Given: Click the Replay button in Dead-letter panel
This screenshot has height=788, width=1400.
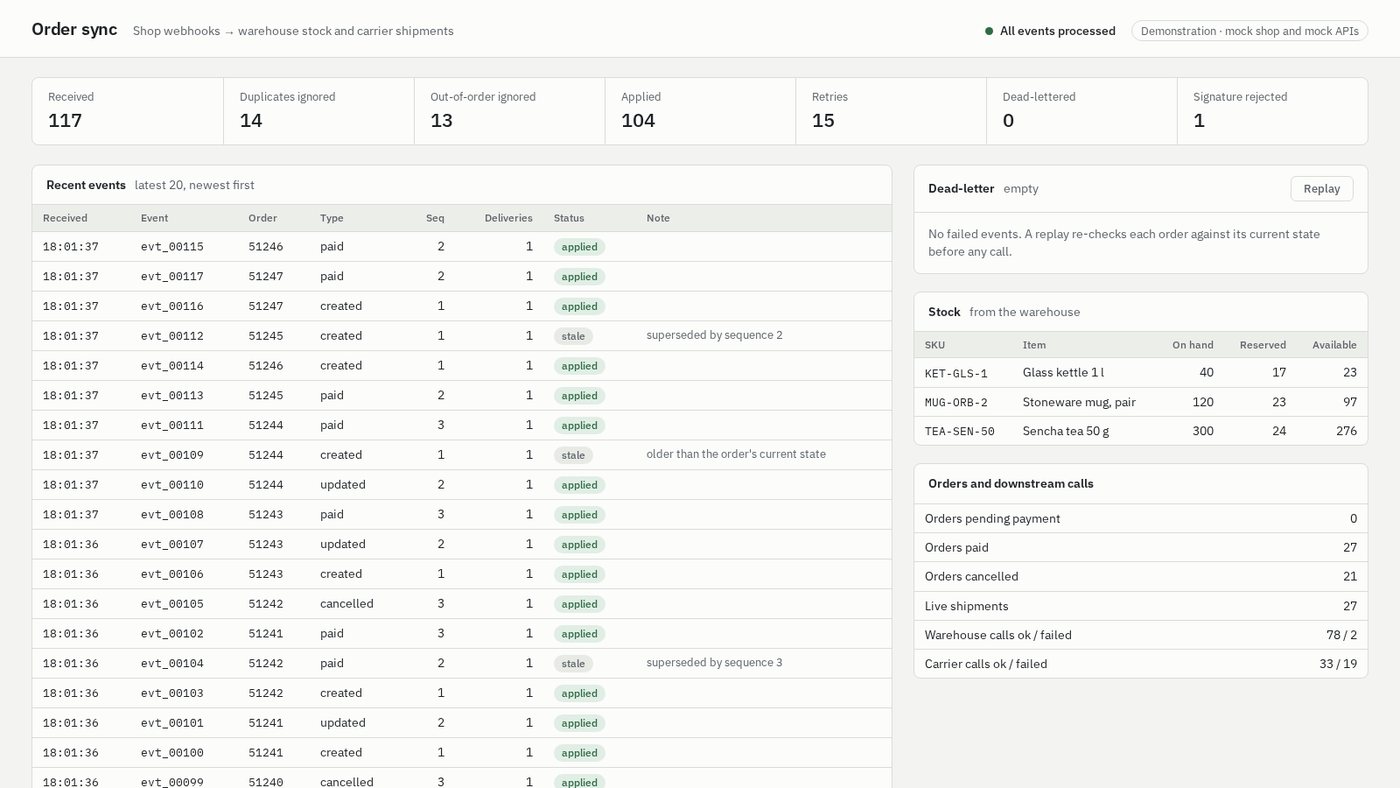Looking at the screenshot, I should 1321,189.
